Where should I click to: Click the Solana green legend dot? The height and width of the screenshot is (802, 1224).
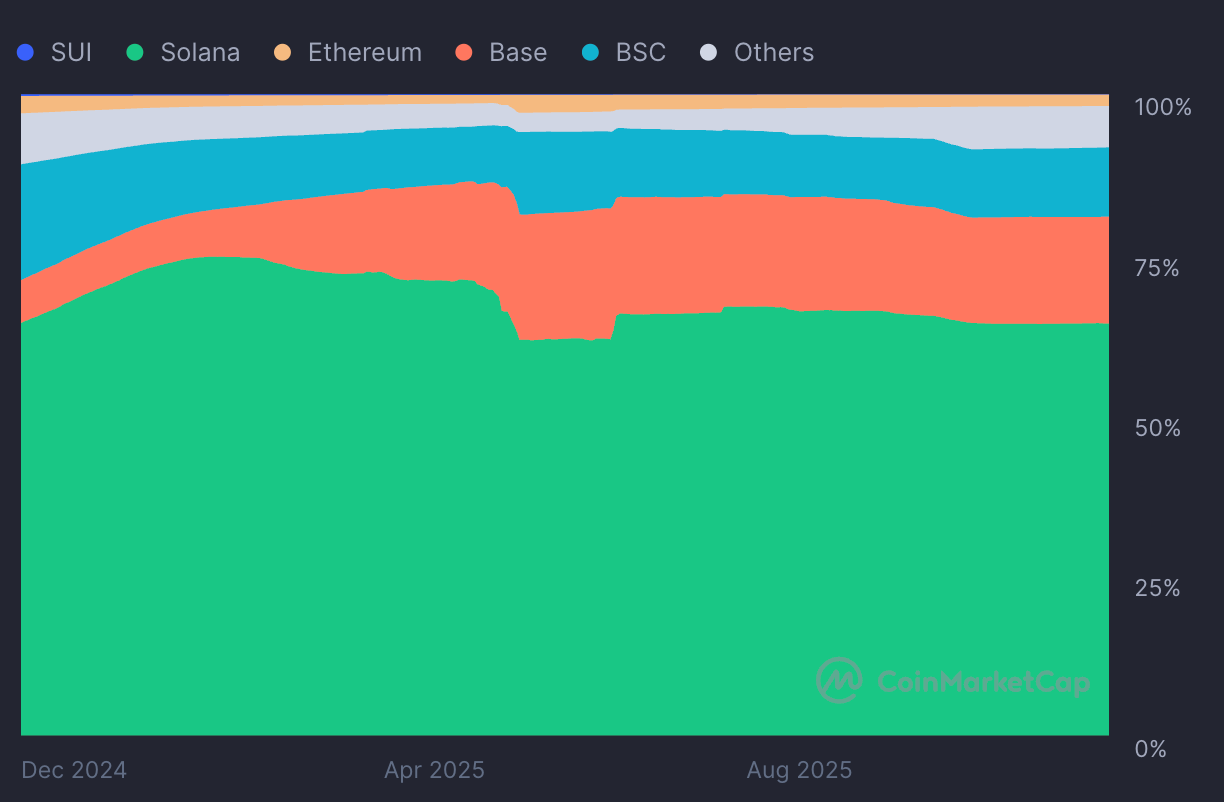point(135,53)
